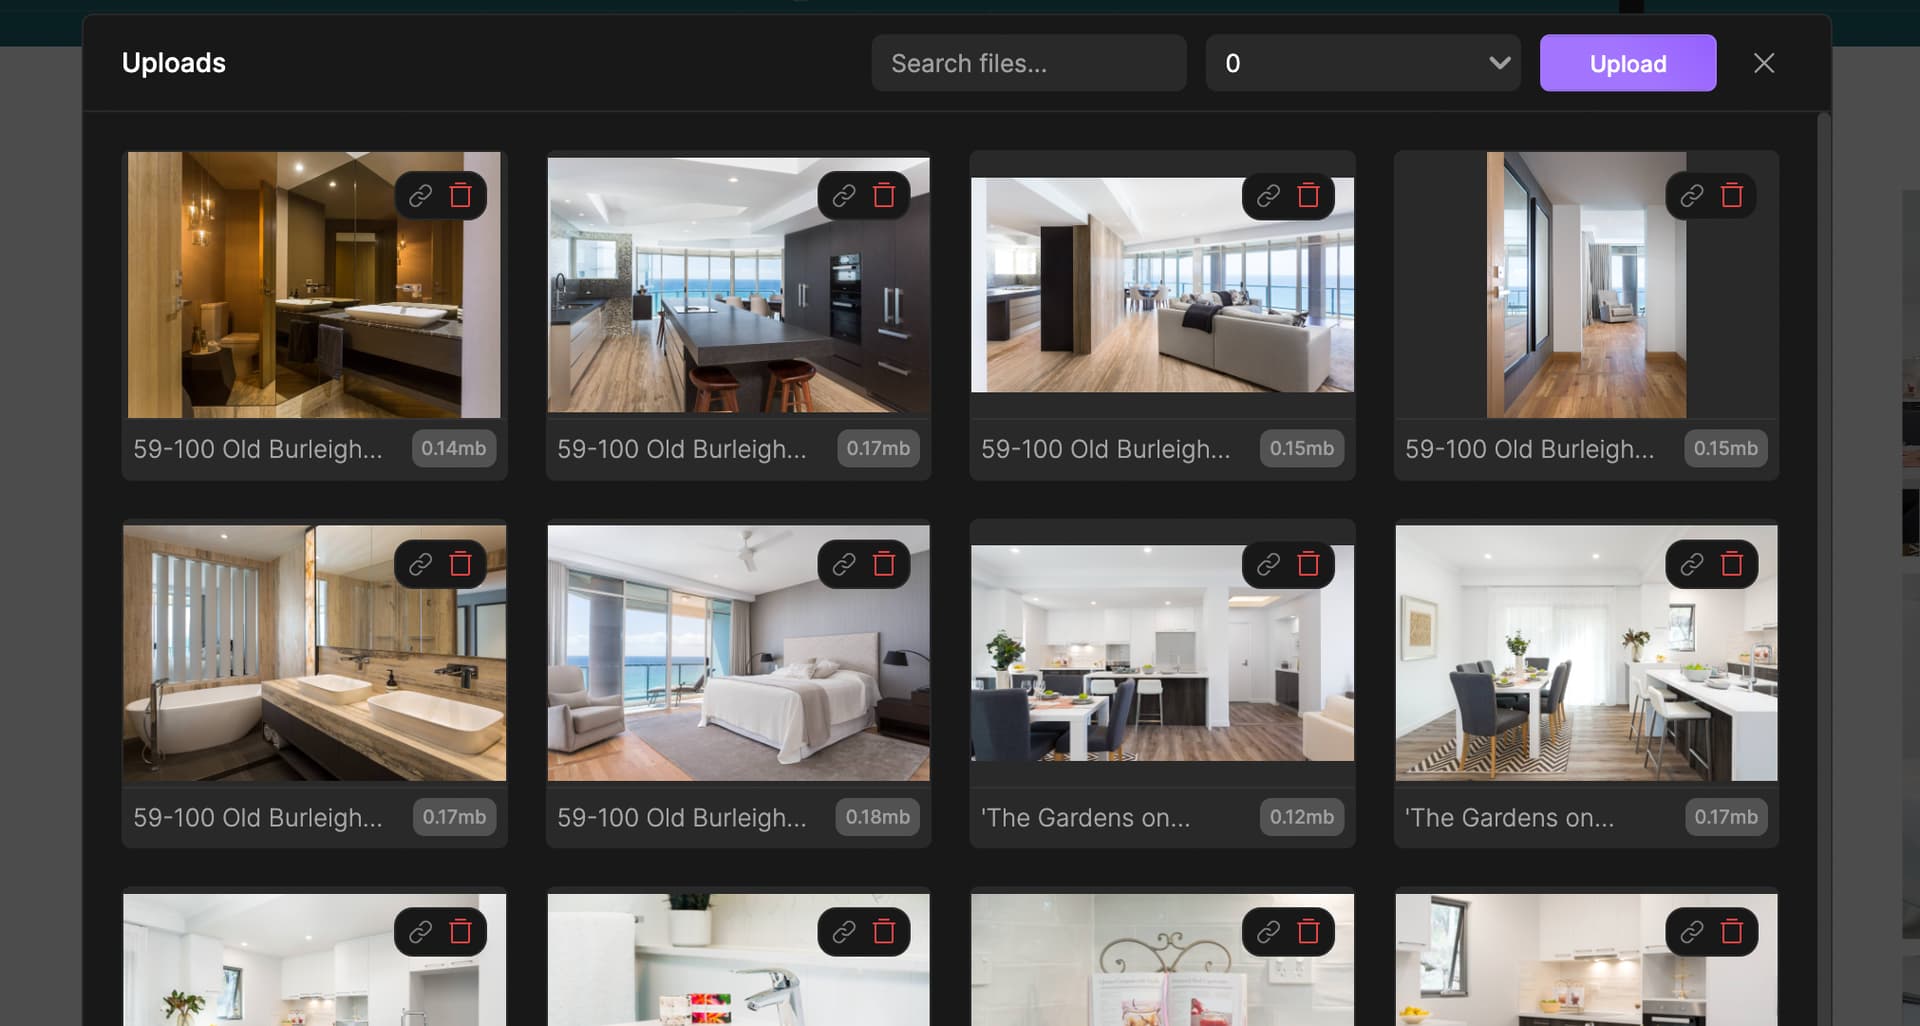
Task: Delete the kitchen island image
Action: 884,195
